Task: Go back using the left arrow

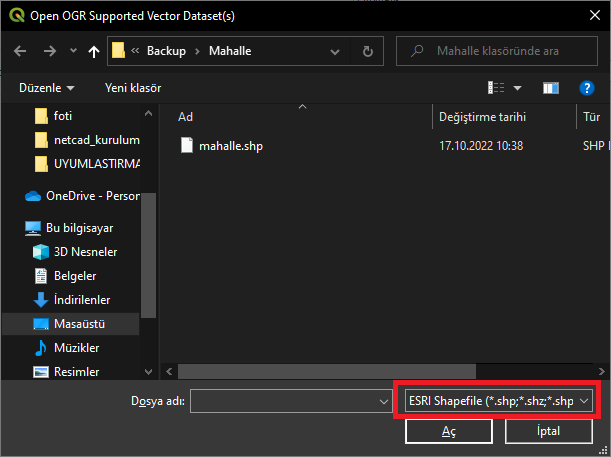Action: pos(20,51)
